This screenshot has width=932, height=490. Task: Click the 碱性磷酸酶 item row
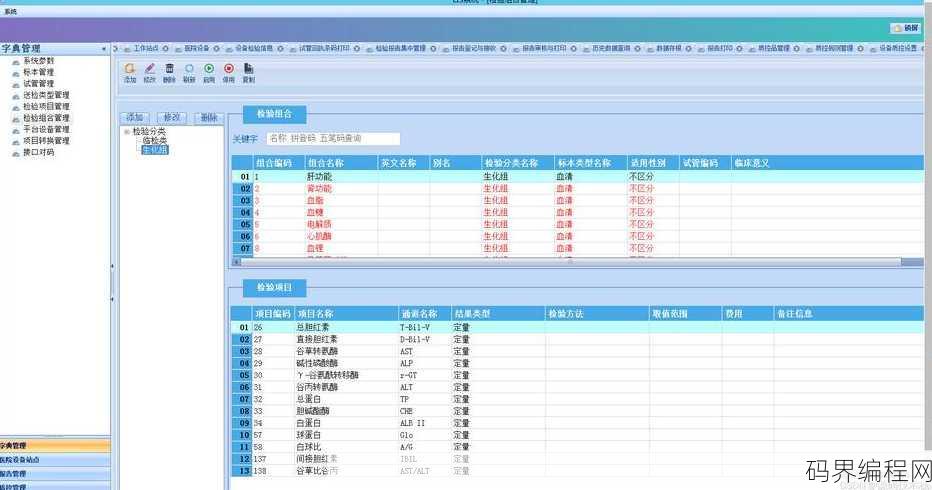click(x=578, y=363)
